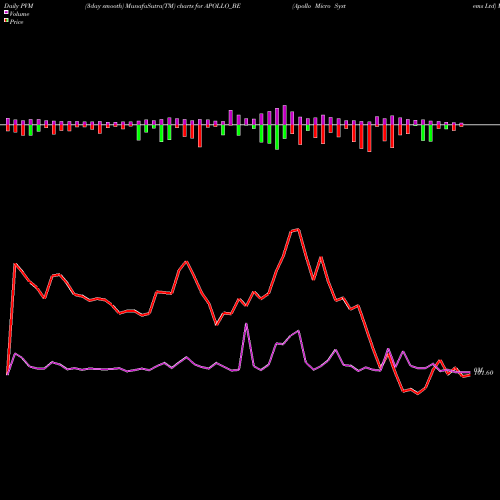Click the 101.60 price value label

[484, 373]
